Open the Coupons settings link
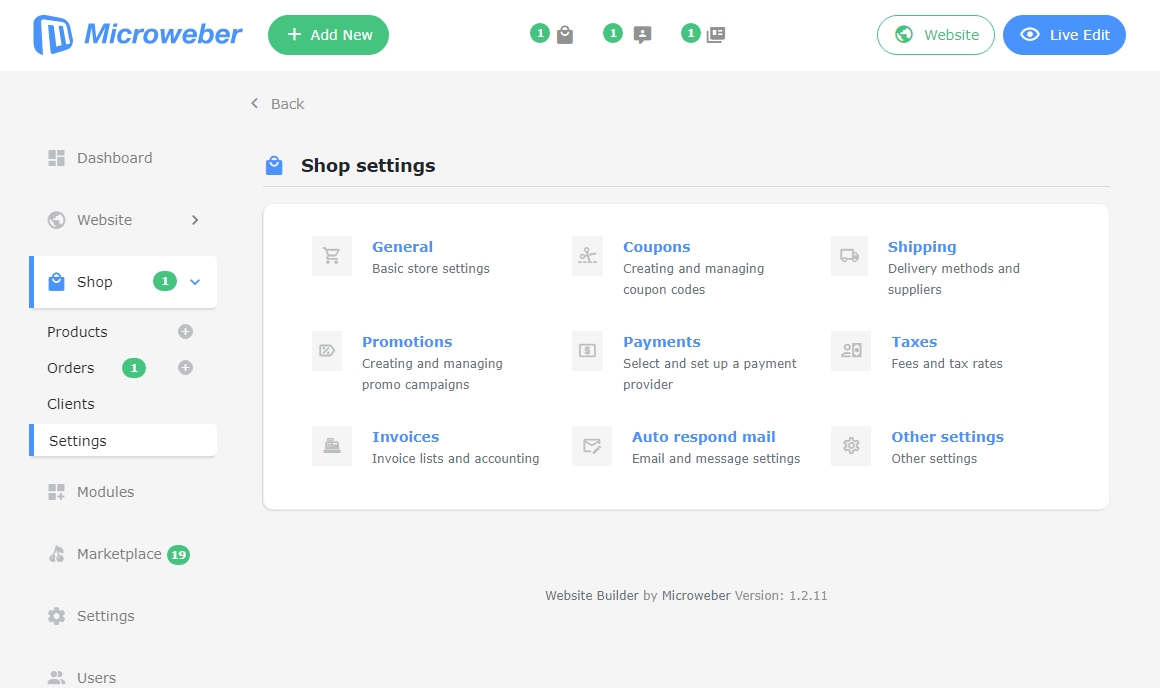Viewport: 1160px width, 688px height. [657, 247]
